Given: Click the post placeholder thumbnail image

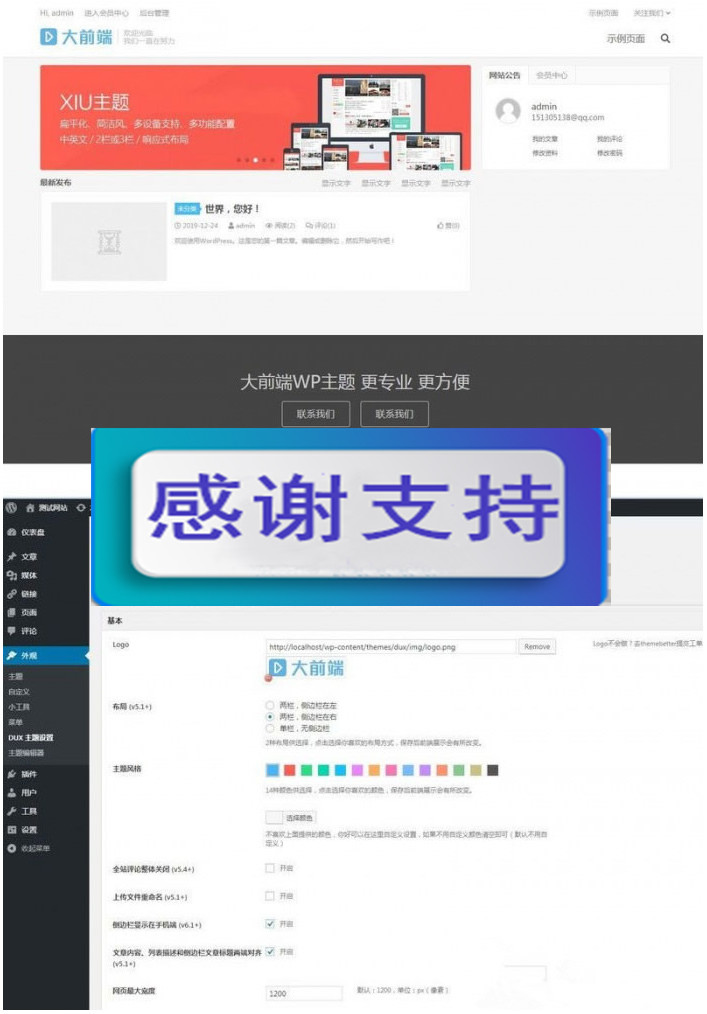Looking at the screenshot, I should [x=109, y=241].
